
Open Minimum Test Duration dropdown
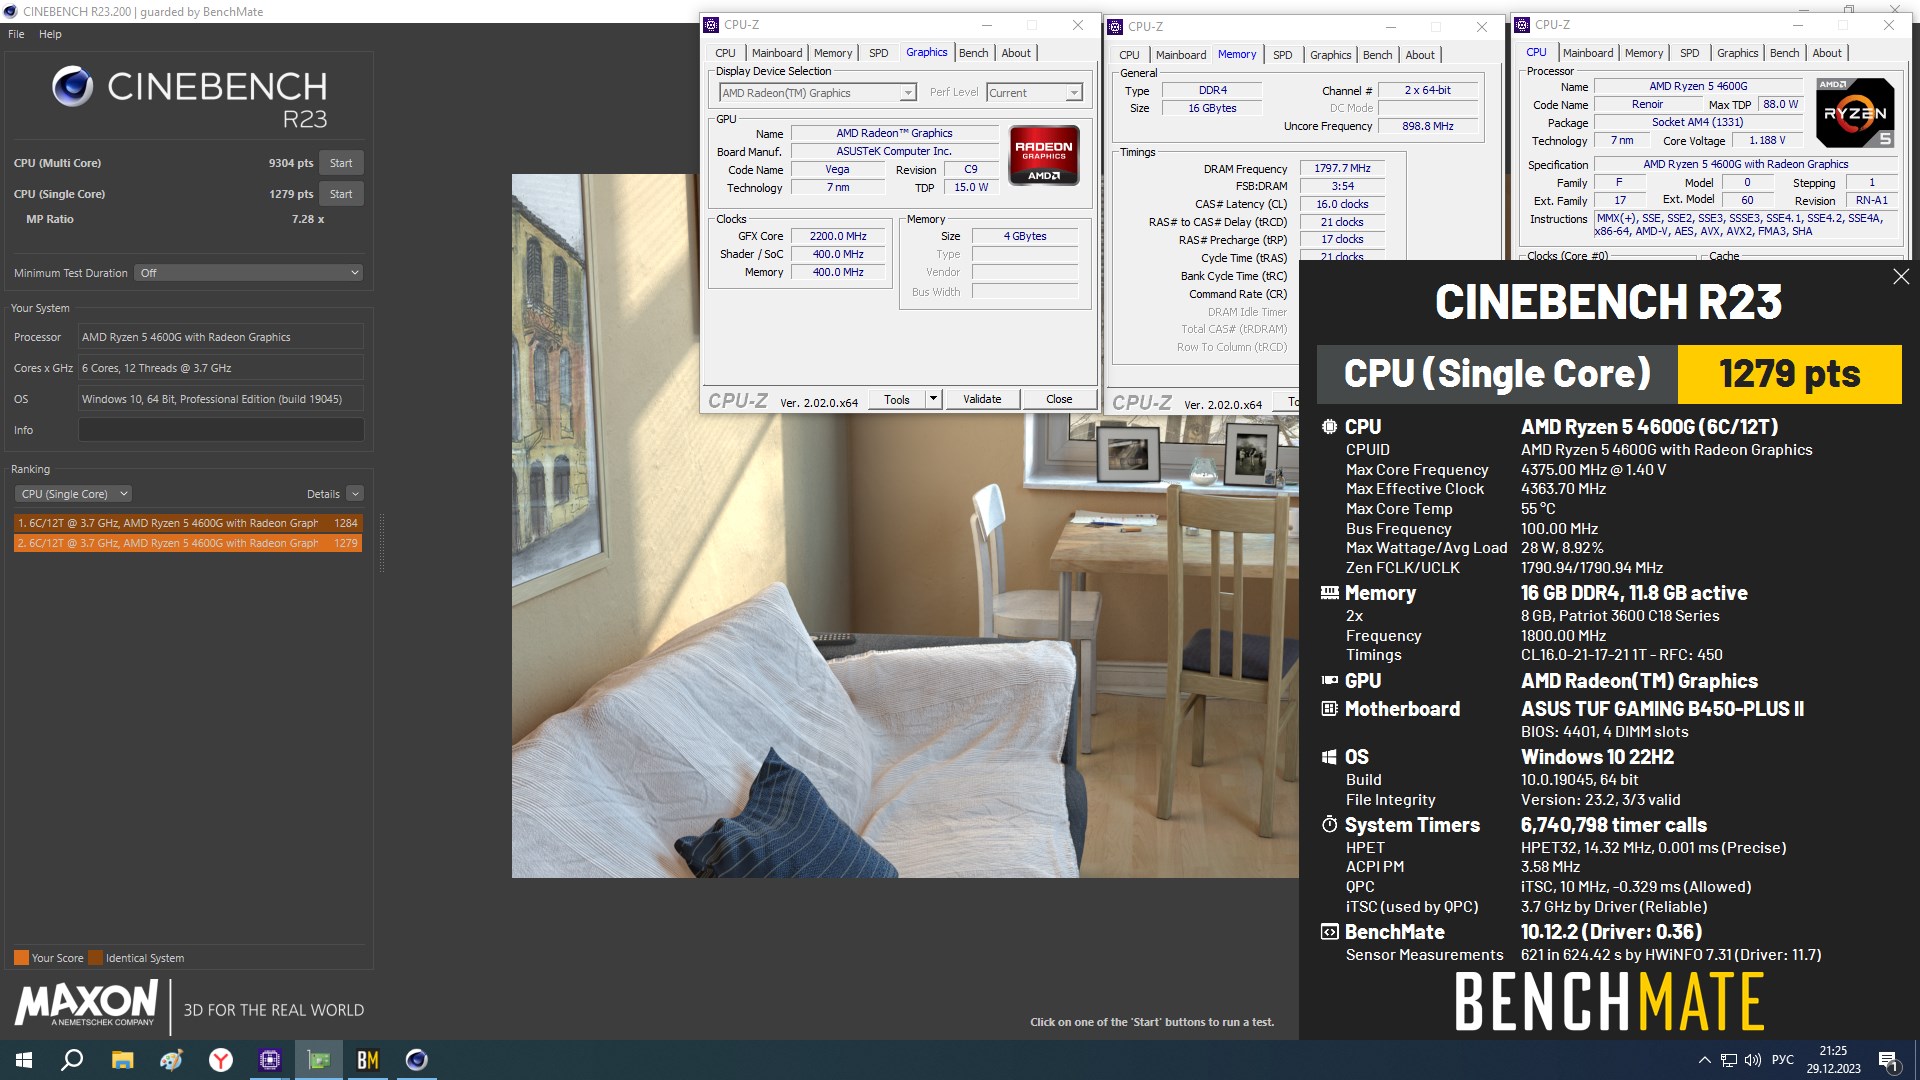pyautogui.click(x=249, y=273)
